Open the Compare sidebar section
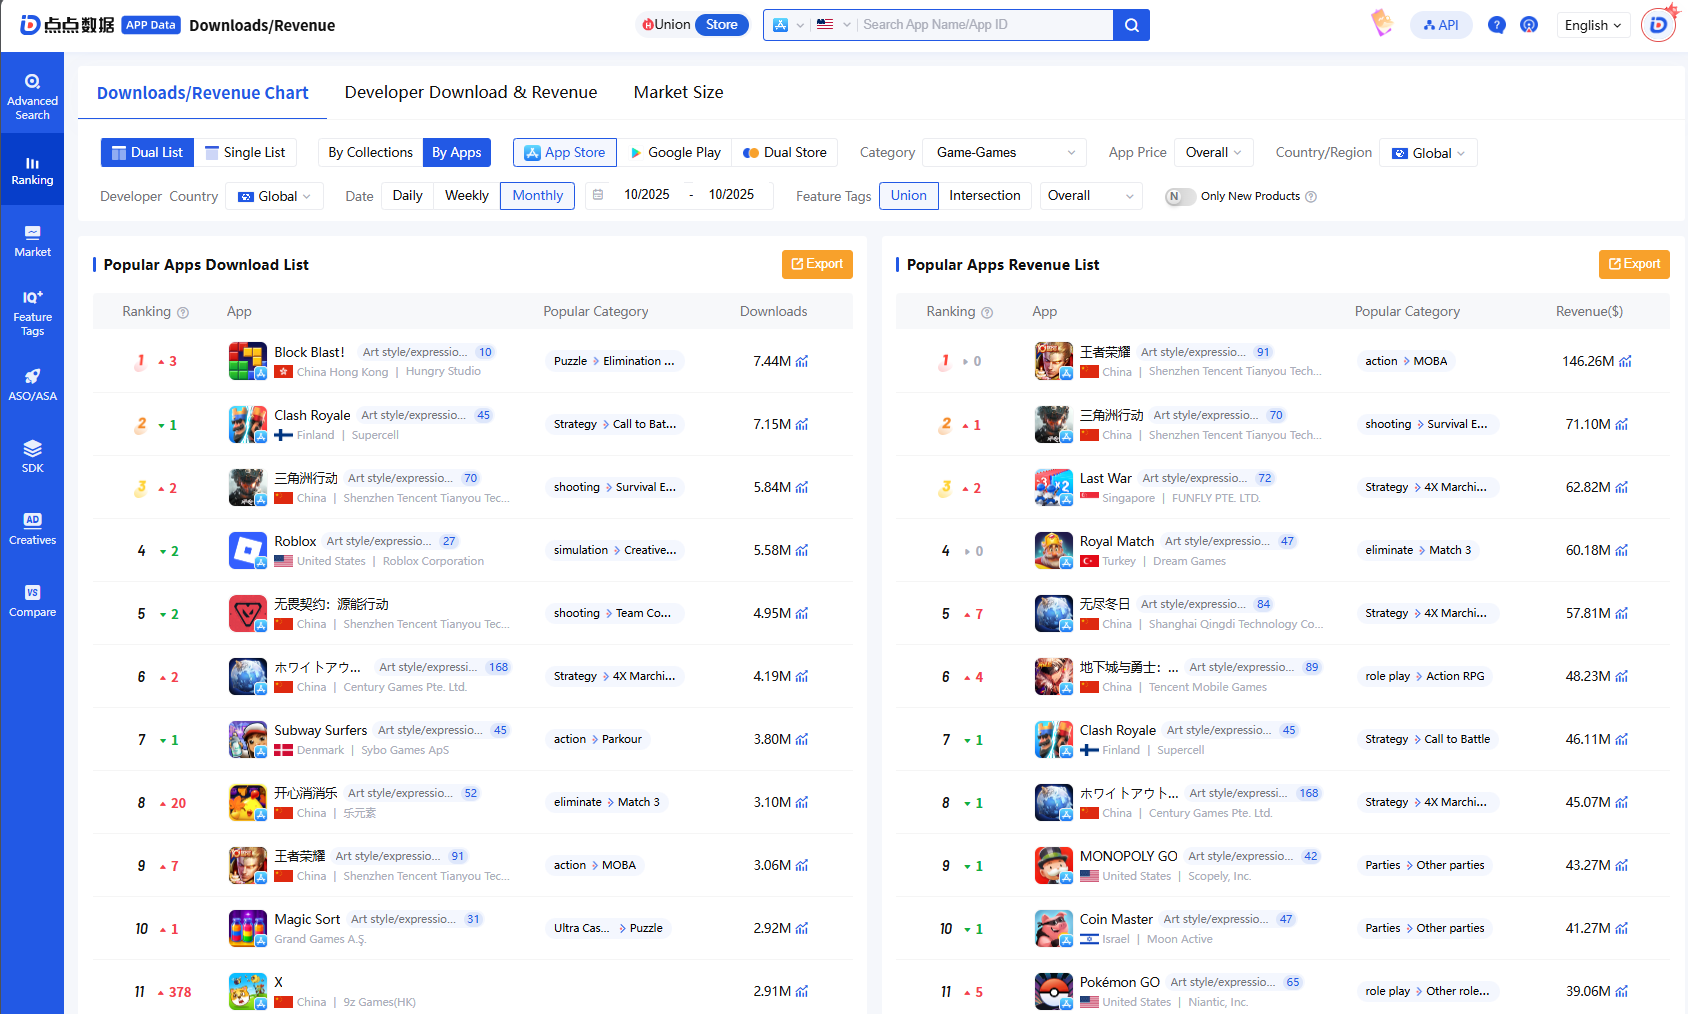The width and height of the screenshot is (1688, 1014). (x=32, y=601)
